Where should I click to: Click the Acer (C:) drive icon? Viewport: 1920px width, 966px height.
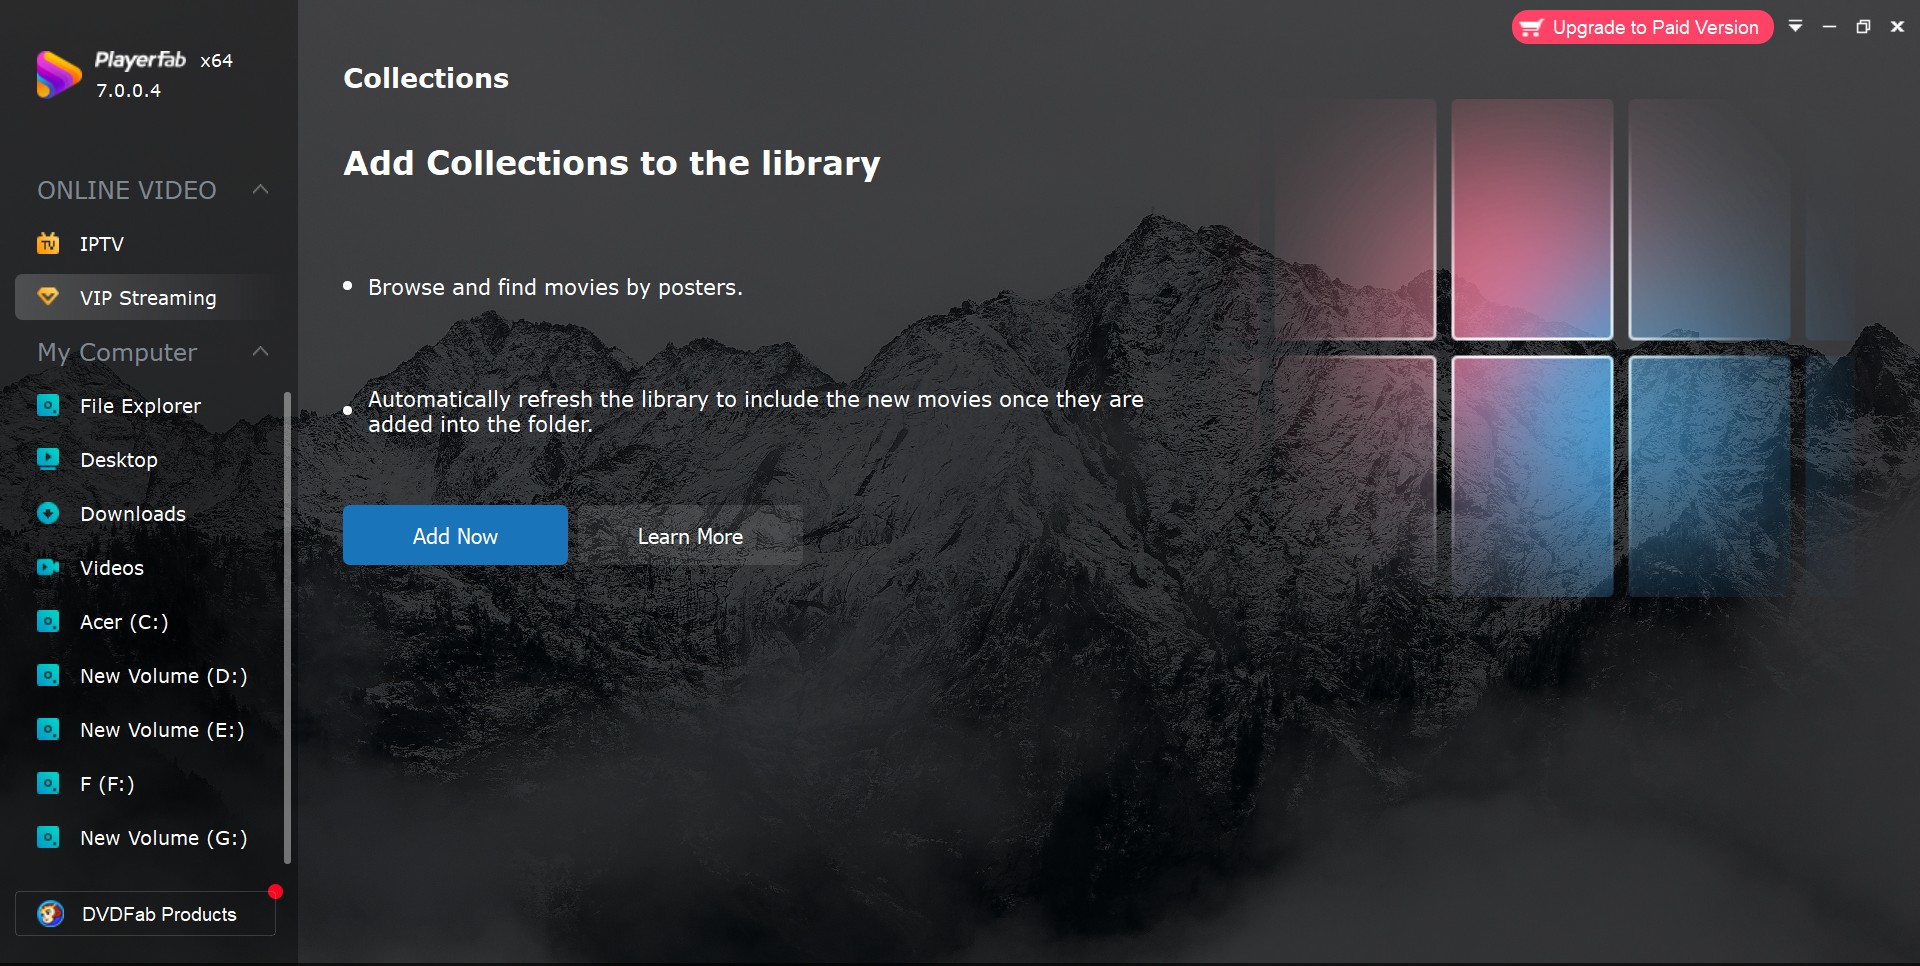coord(48,621)
